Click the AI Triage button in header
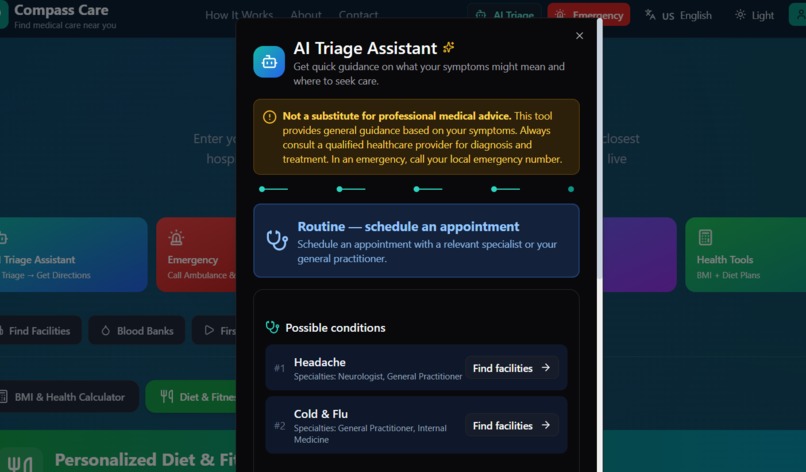This screenshot has width=806, height=472. pos(504,15)
